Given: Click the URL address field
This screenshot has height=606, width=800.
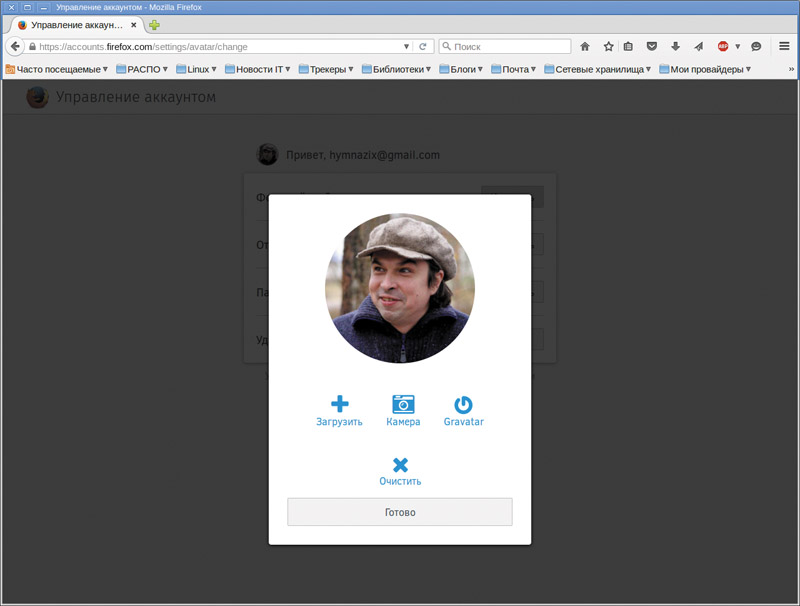Looking at the screenshot, I should (x=219, y=46).
